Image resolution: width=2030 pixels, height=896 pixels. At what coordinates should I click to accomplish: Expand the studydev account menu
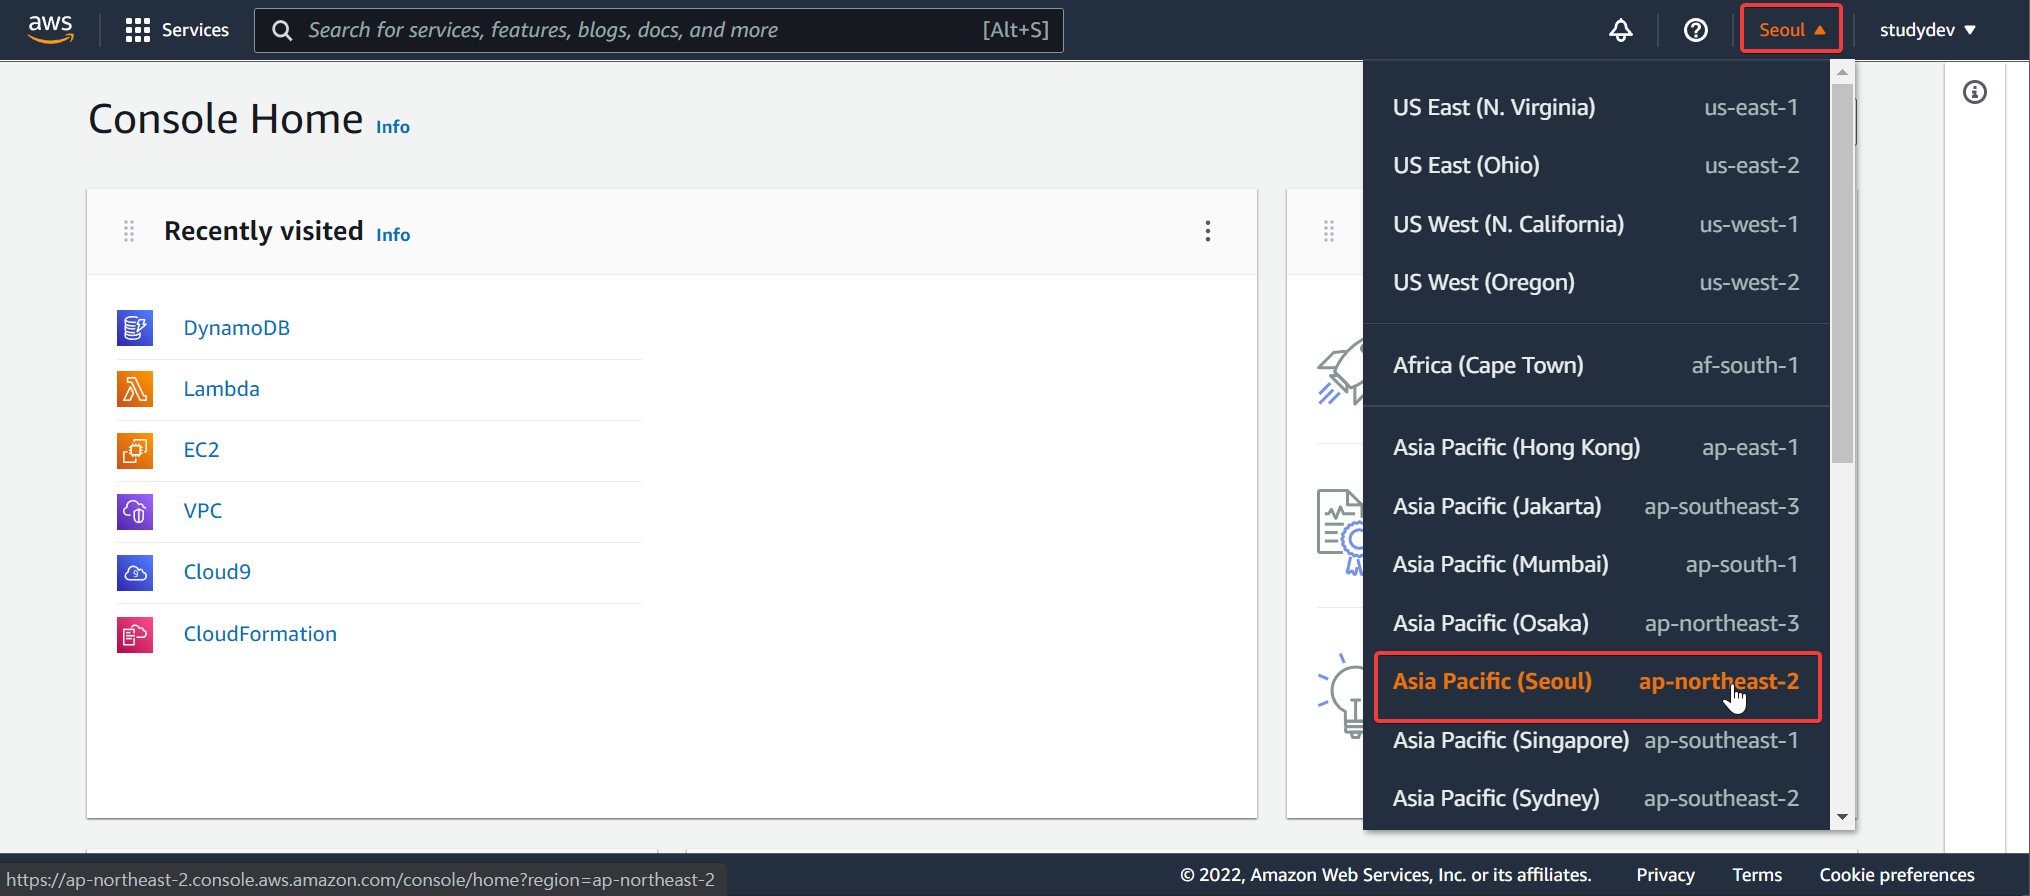[1927, 30]
